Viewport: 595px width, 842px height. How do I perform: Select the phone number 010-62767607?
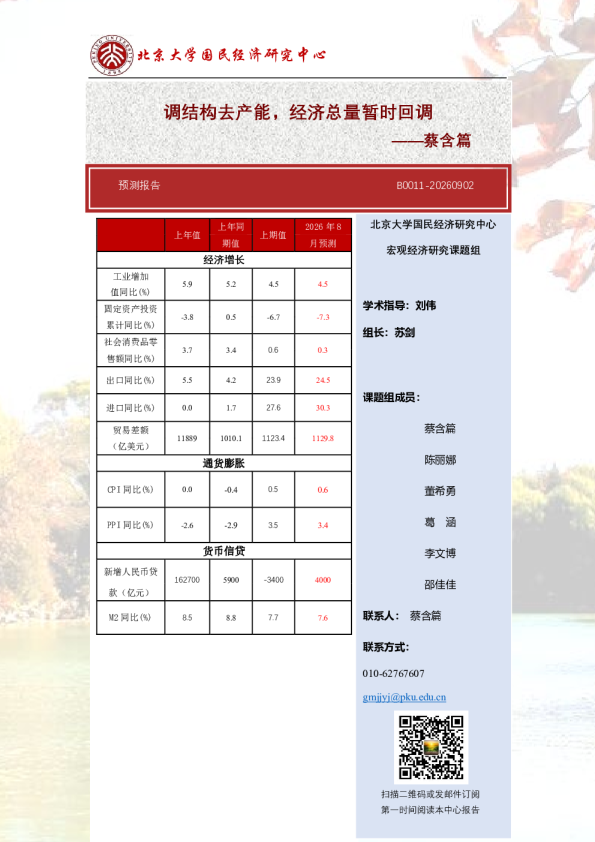394,673
